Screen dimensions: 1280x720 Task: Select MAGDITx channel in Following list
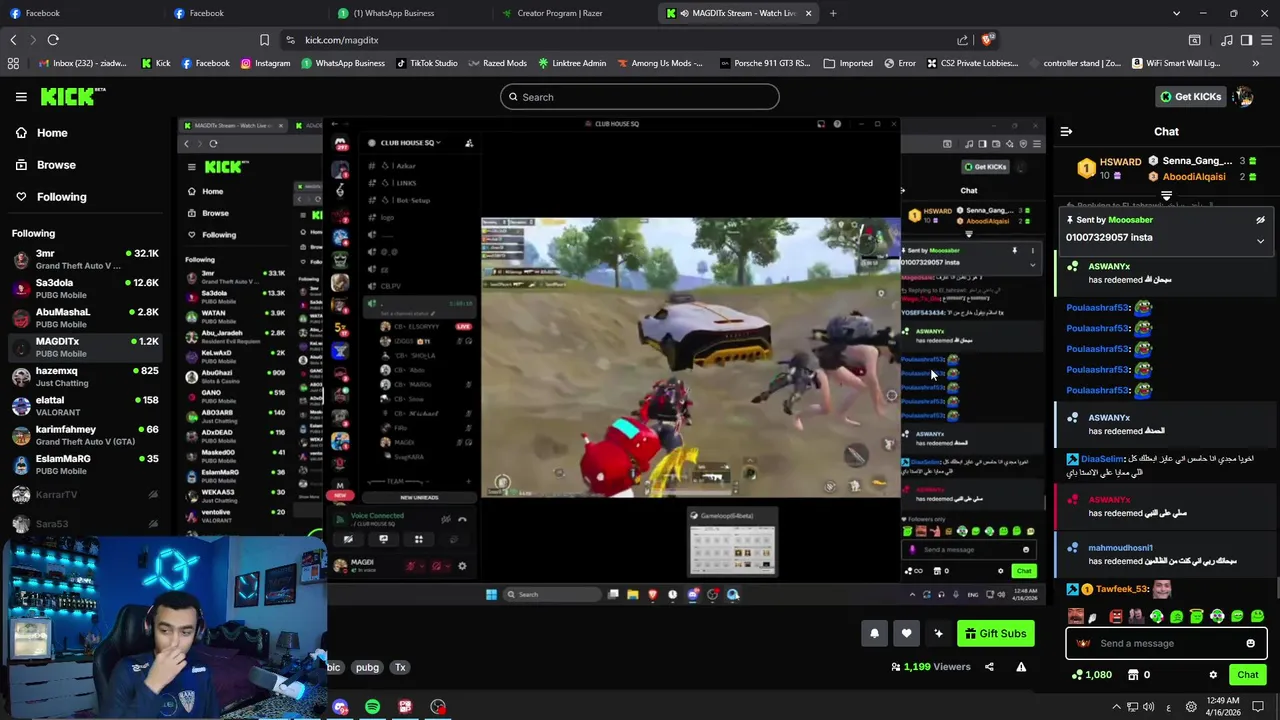85,346
